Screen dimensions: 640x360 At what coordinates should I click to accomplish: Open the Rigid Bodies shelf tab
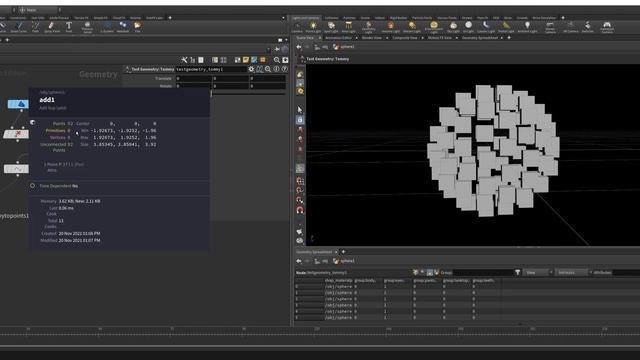(x=398, y=18)
